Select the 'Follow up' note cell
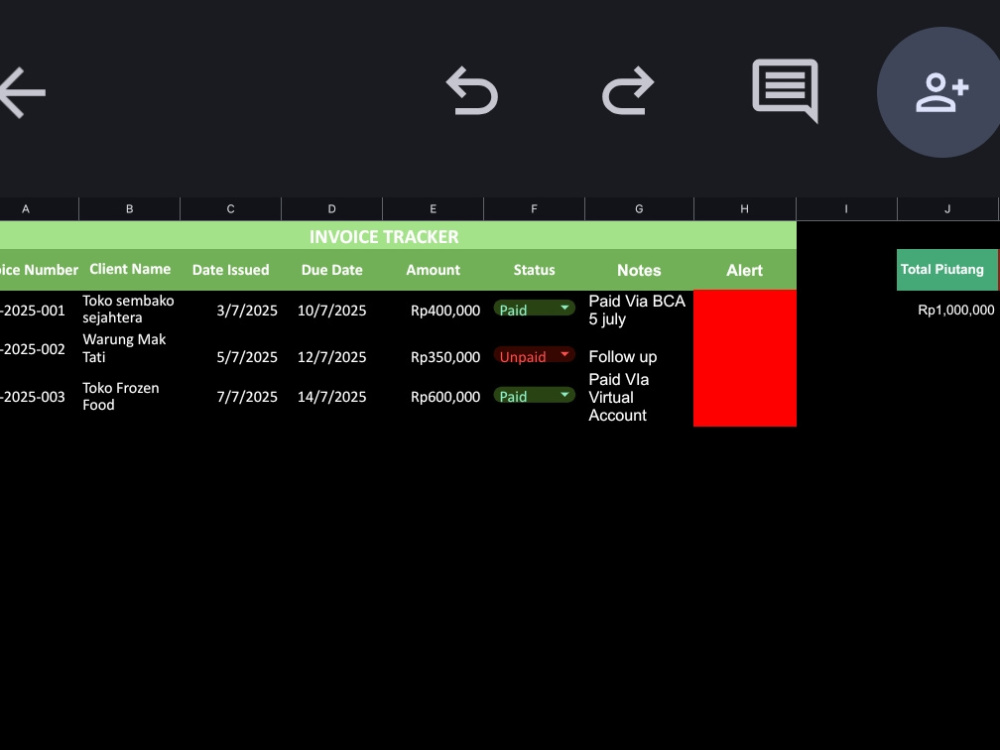1000x750 pixels. (639, 349)
